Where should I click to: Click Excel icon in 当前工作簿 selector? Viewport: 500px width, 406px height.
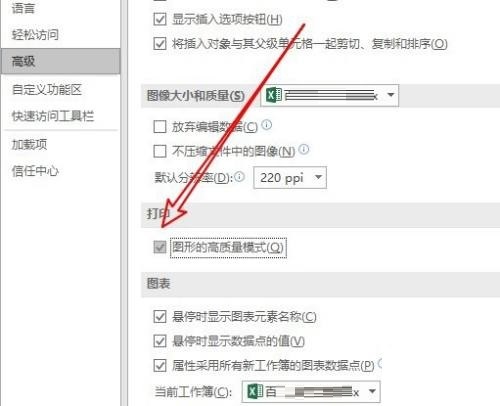[256, 391]
